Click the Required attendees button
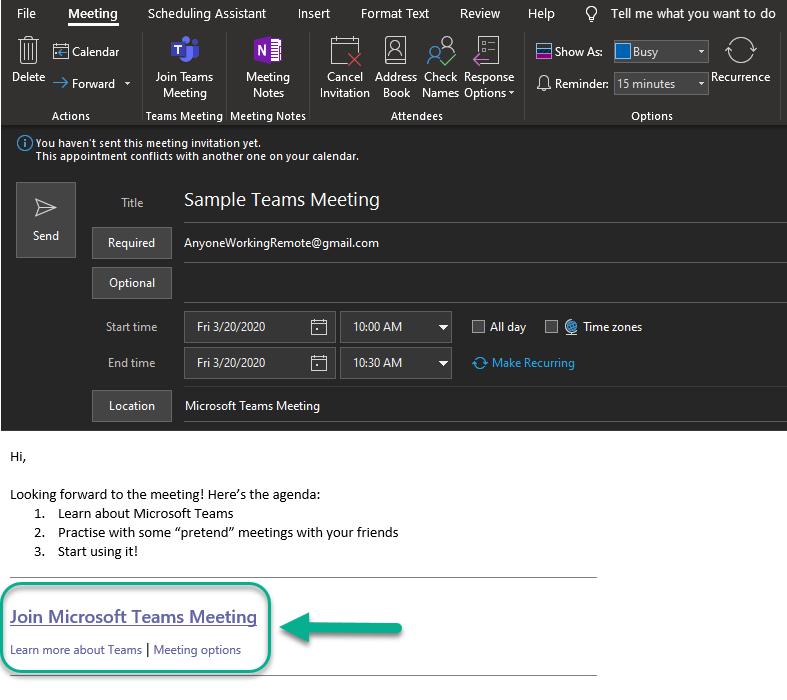 pyautogui.click(x=132, y=243)
